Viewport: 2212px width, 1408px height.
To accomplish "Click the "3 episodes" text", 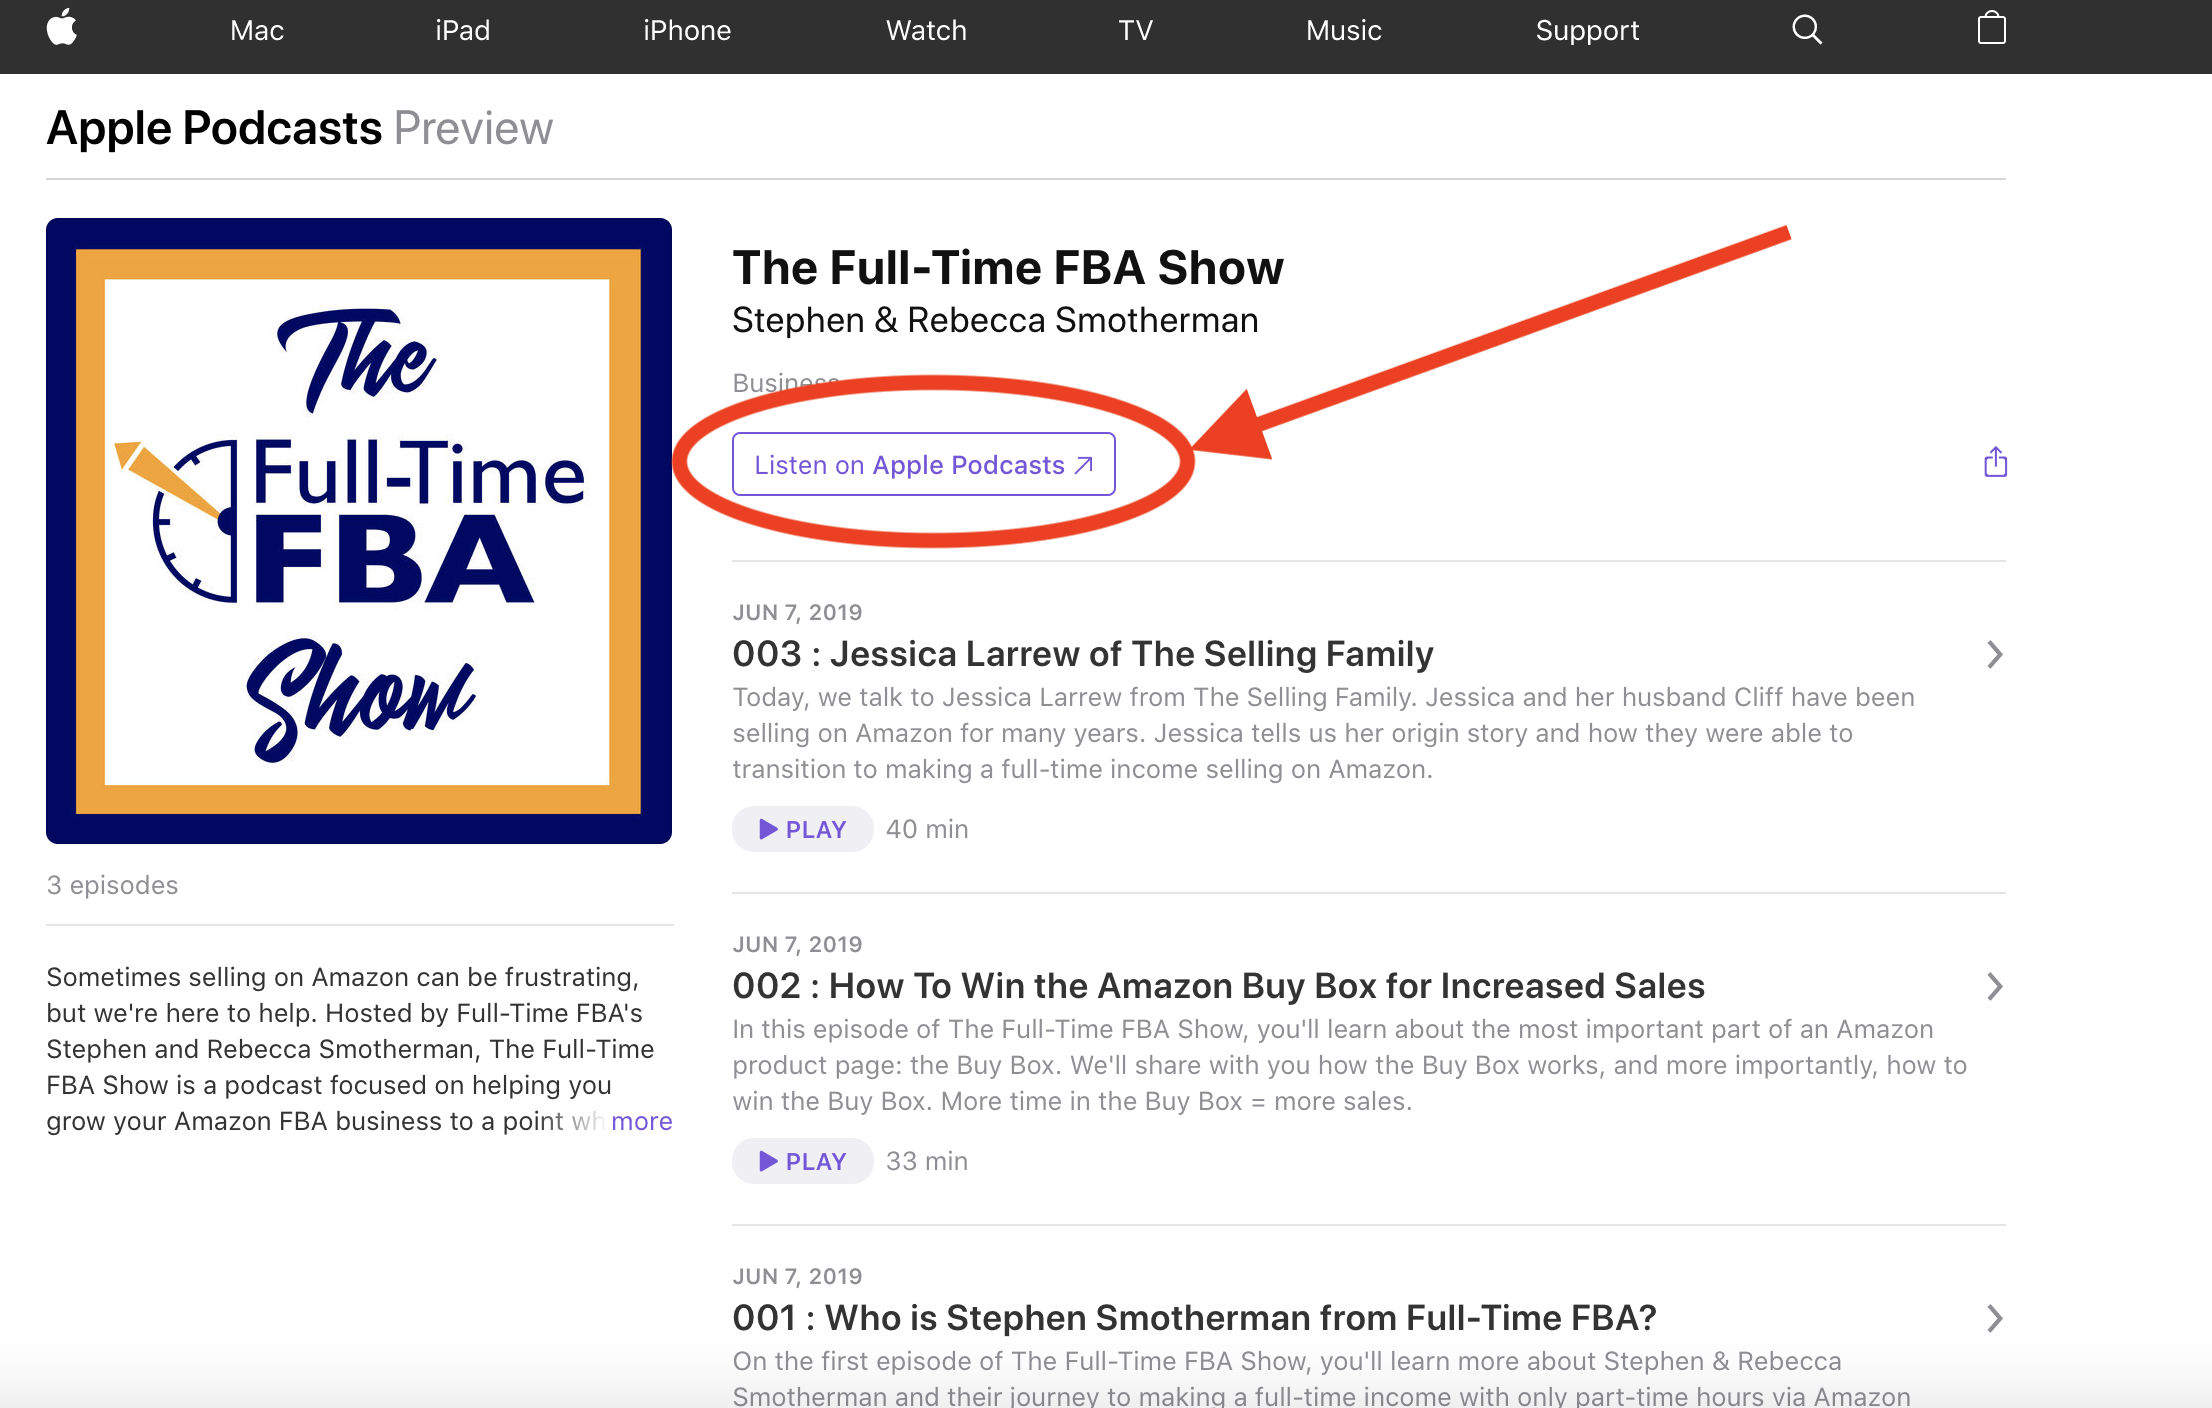I will (112, 886).
